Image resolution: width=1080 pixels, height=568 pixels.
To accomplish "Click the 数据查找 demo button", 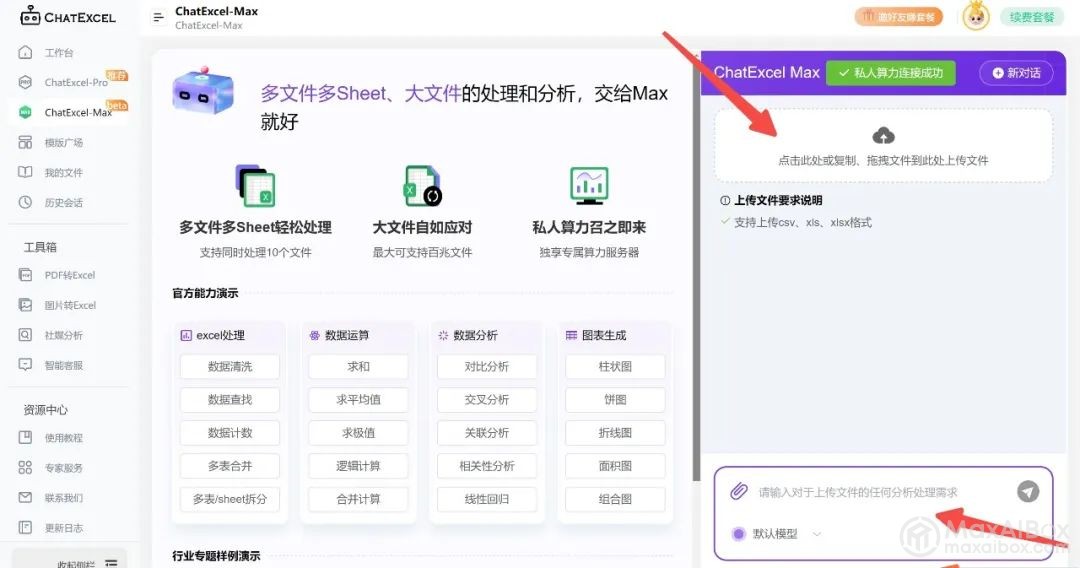I will (x=230, y=400).
